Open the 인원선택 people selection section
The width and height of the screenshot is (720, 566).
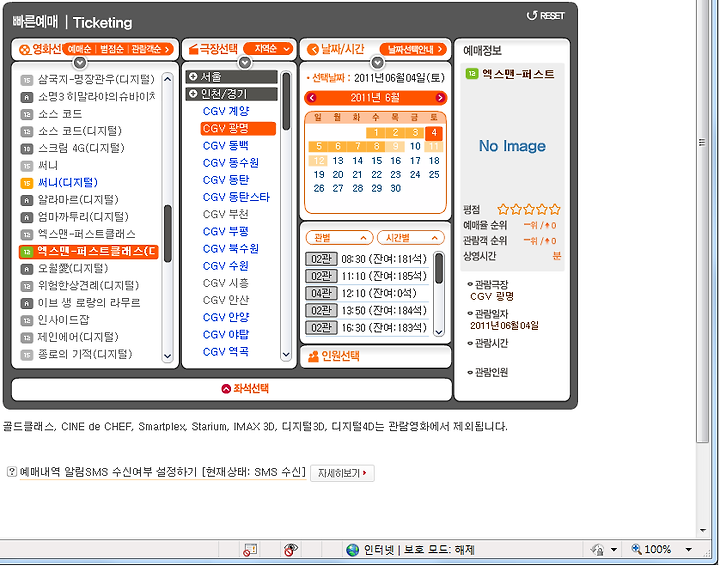click(376, 356)
